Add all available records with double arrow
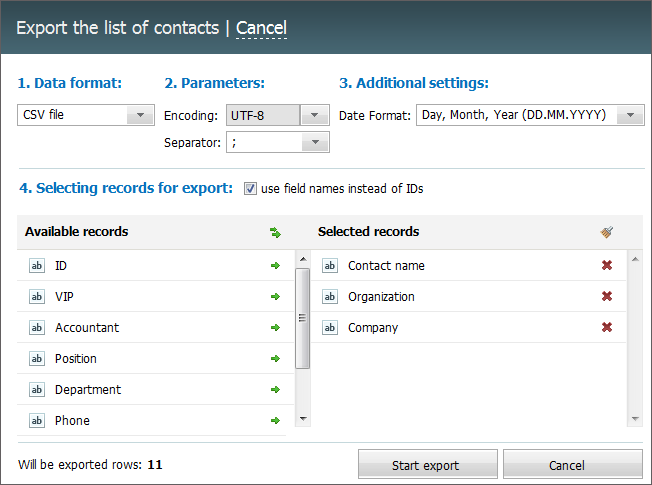652x485 pixels. coord(275,233)
